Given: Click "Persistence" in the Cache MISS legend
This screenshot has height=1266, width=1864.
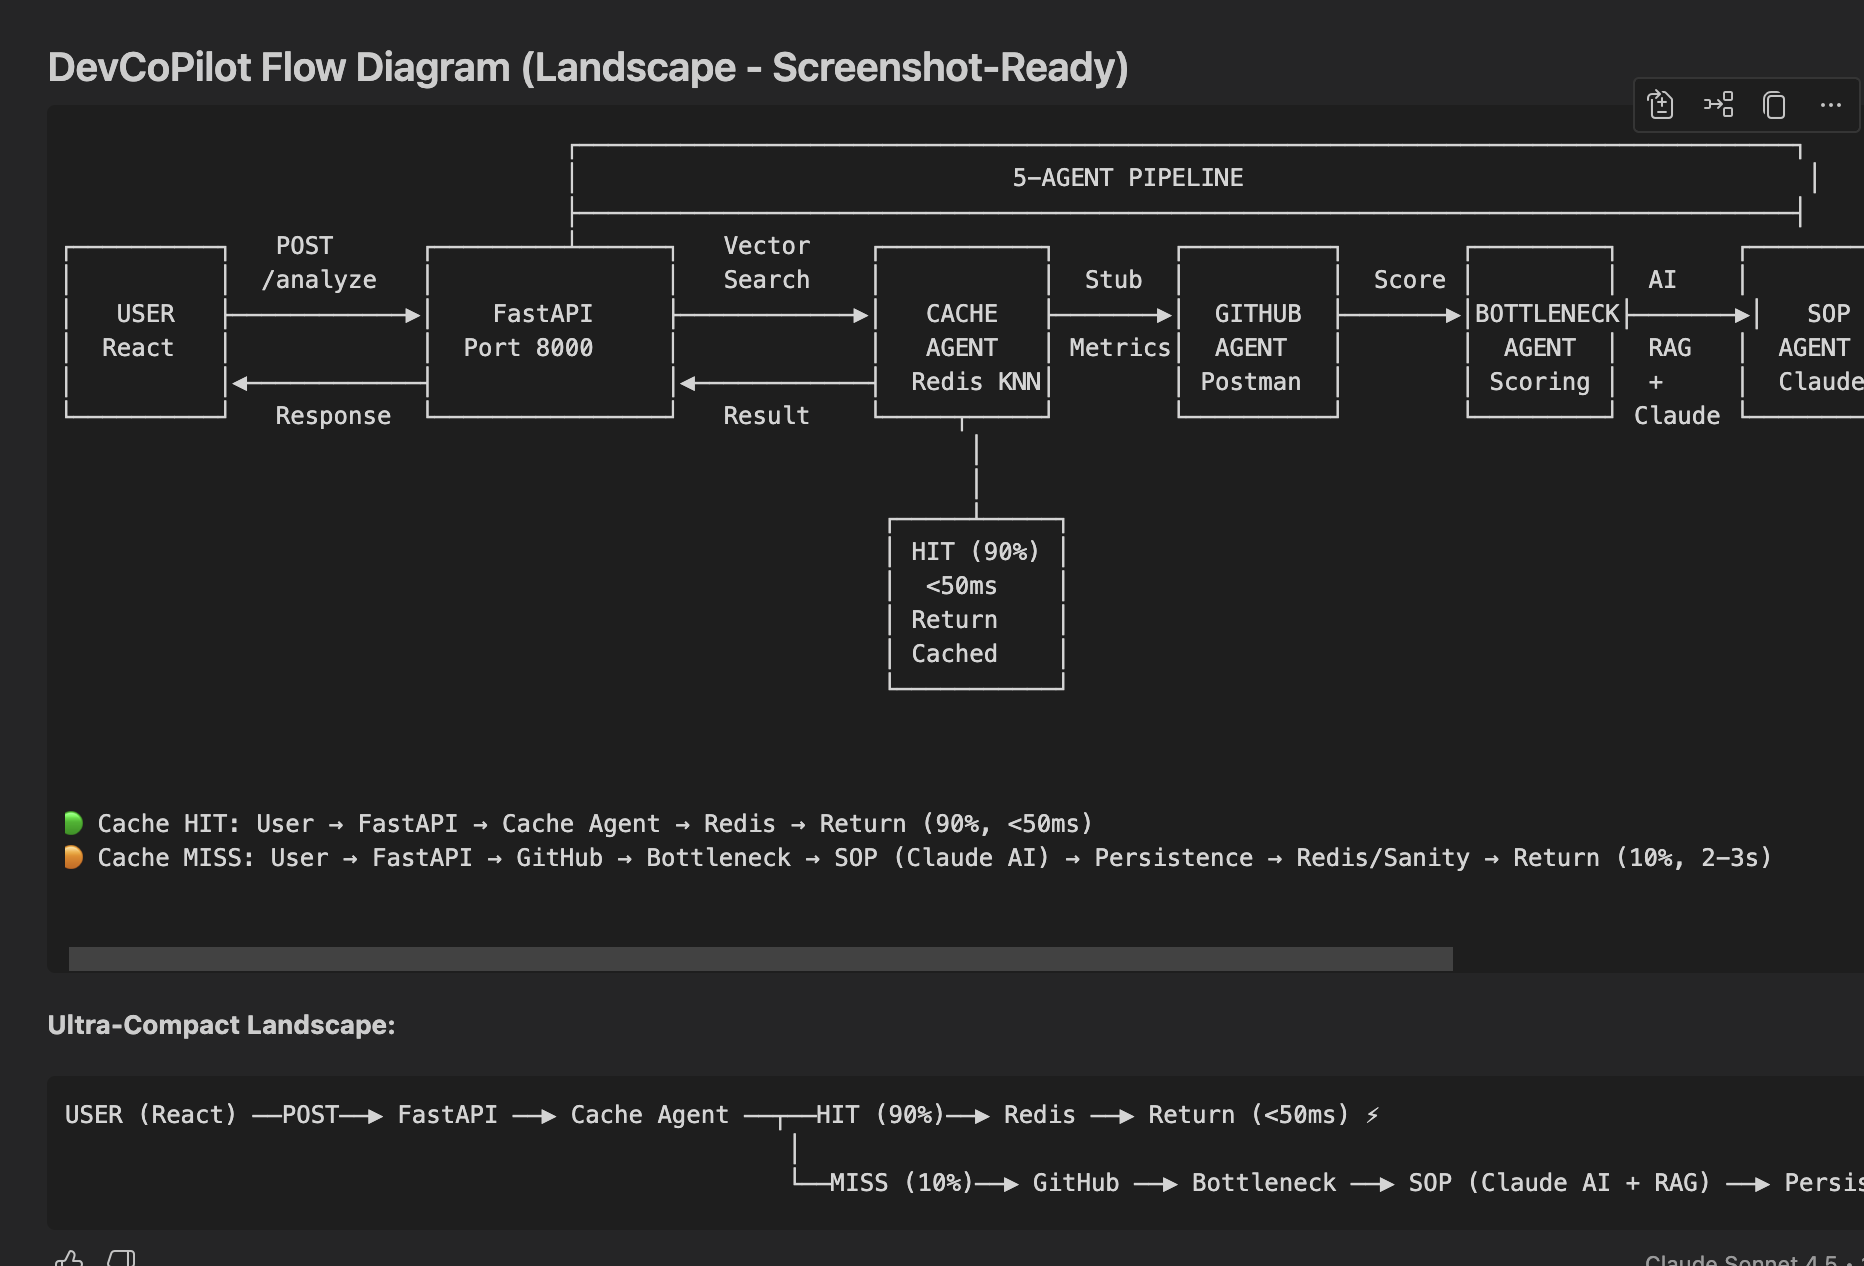Looking at the screenshot, I should 1173,858.
